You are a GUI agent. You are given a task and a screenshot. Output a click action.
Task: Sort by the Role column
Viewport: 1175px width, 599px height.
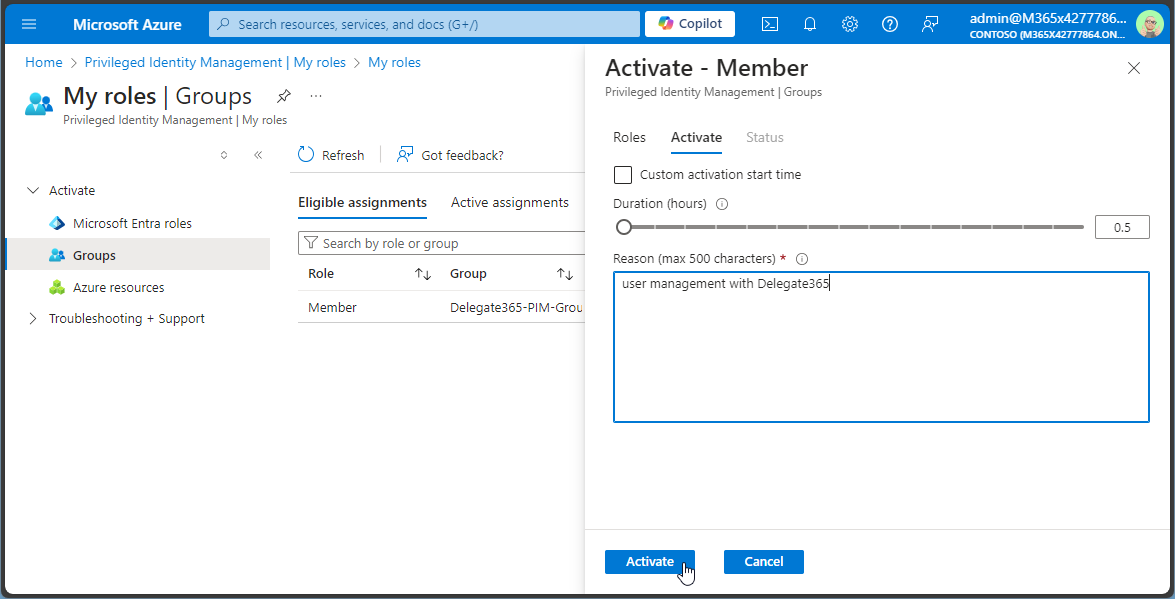(422, 274)
